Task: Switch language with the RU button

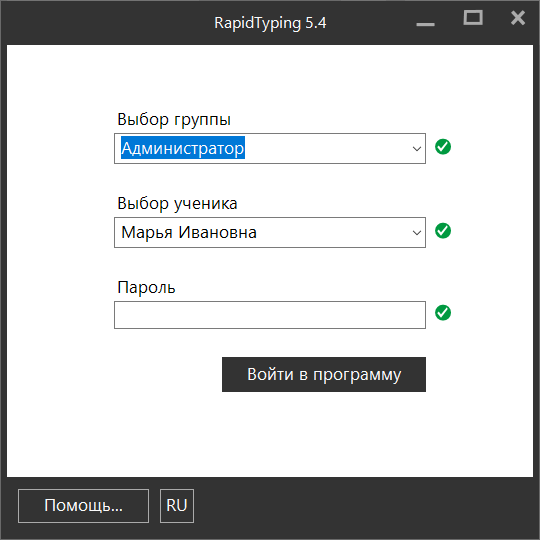Action: pos(177,506)
